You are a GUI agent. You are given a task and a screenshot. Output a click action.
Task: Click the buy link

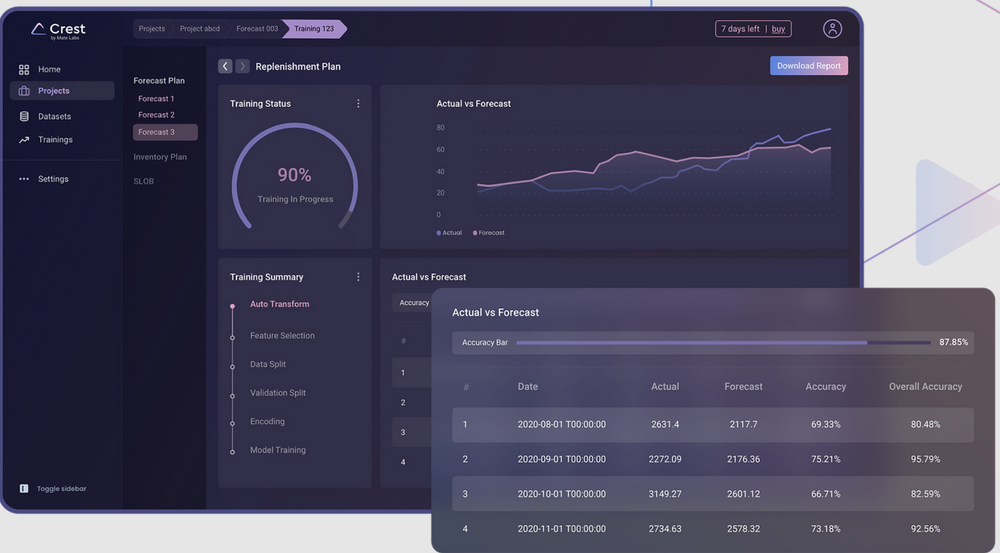pos(778,29)
